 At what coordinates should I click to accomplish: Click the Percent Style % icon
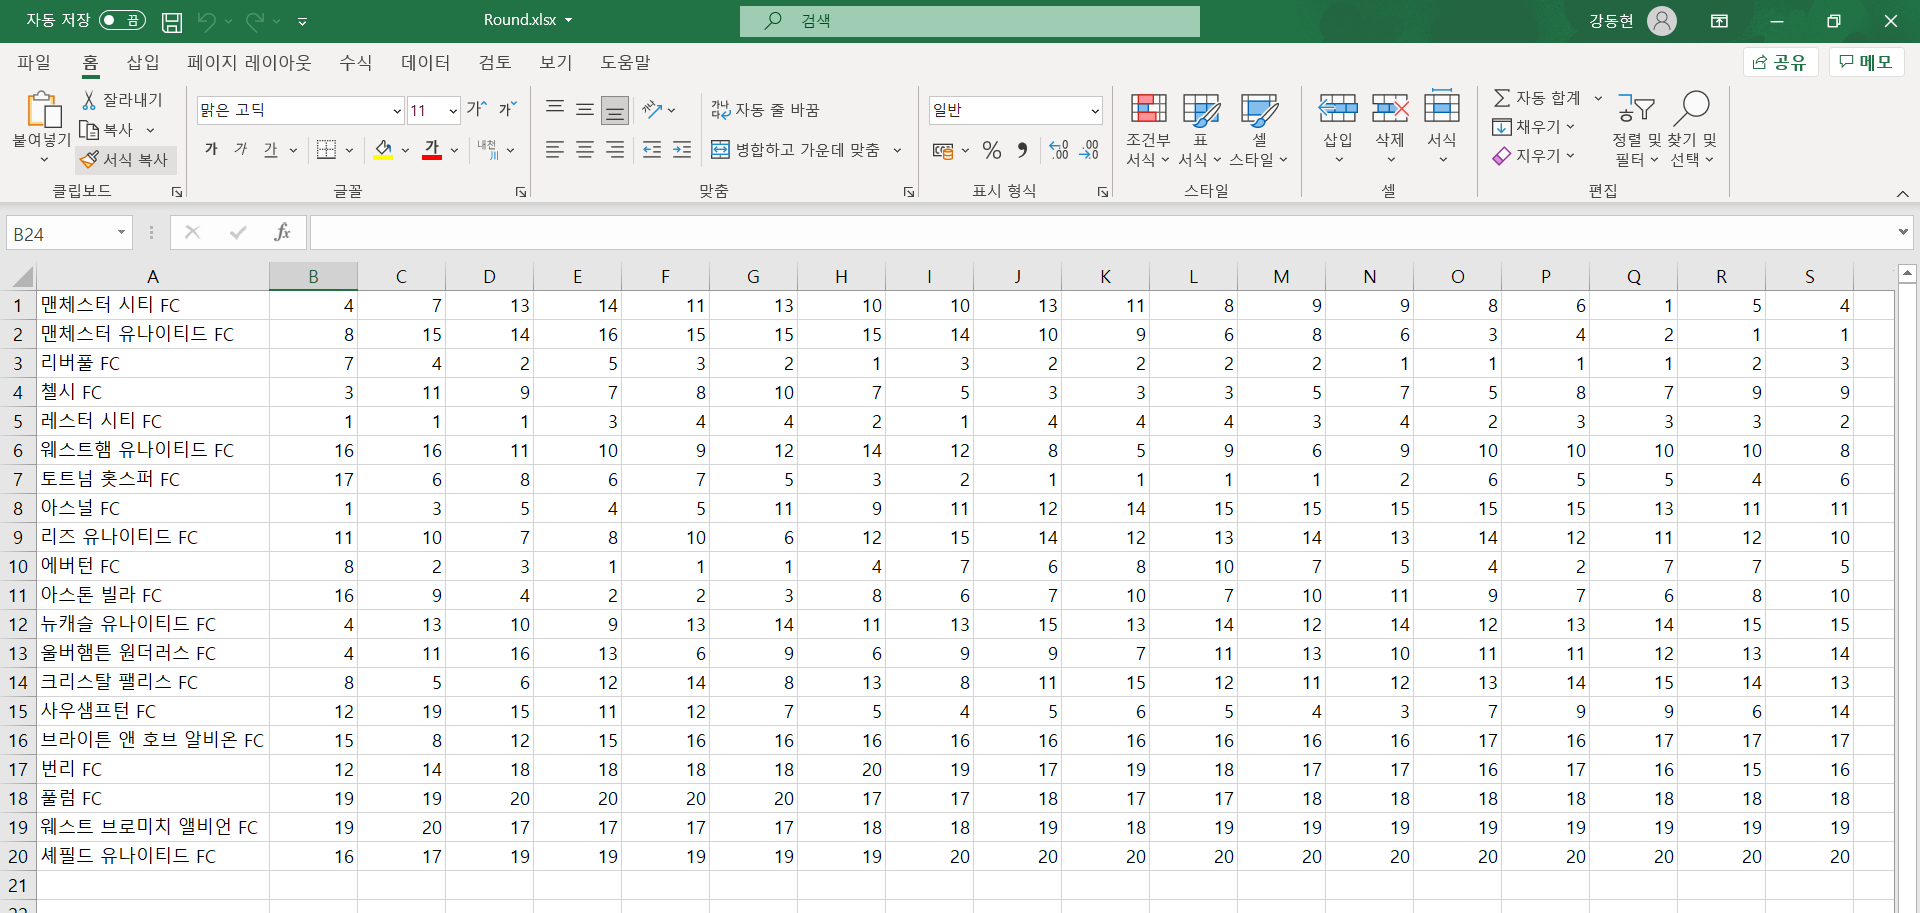point(992,150)
